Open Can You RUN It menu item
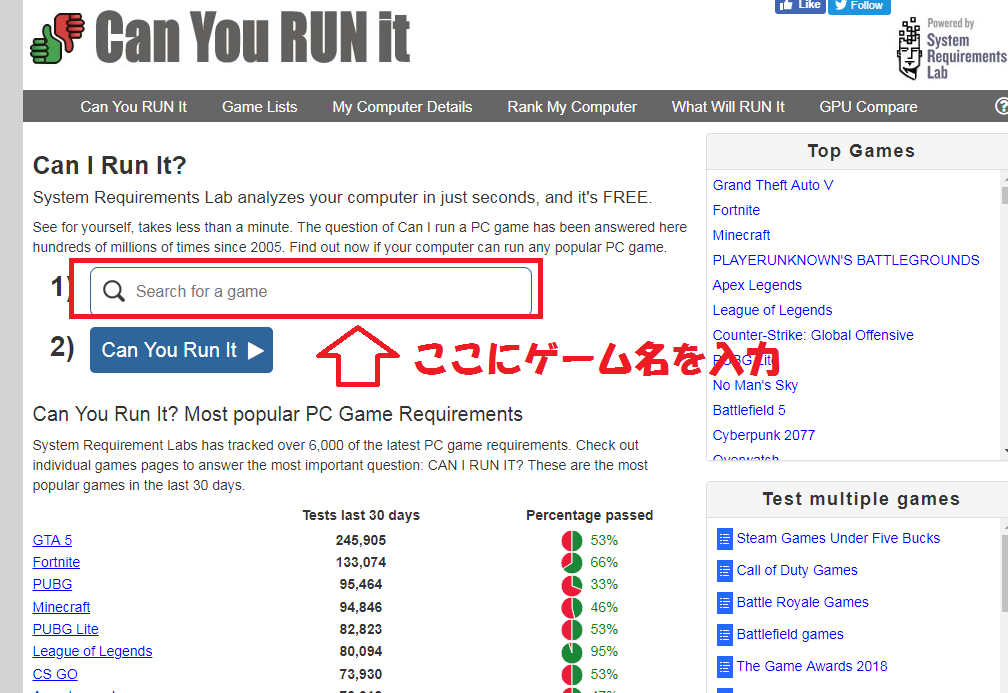Viewport: 1008px width, 693px height. 134,107
